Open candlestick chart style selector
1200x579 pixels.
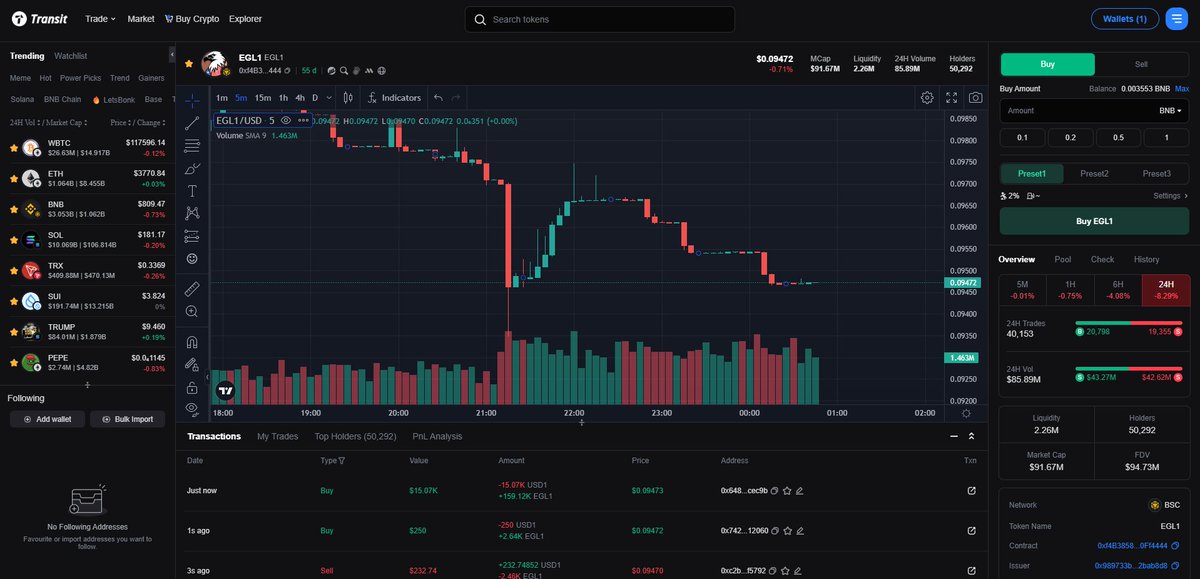pos(348,98)
